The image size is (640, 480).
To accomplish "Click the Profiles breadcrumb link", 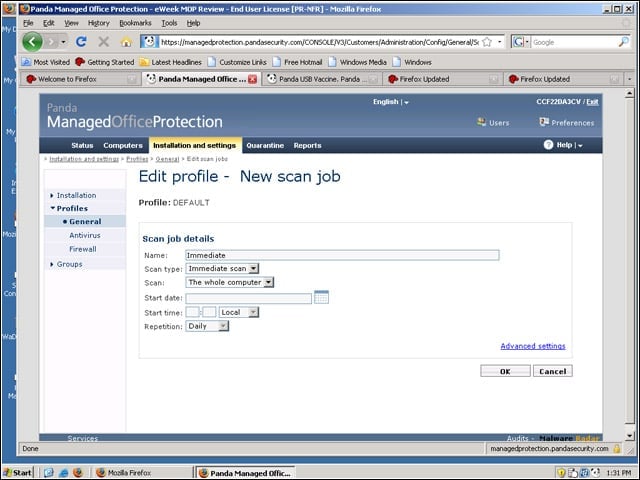I will pyautogui.click(x=137, y=159).
